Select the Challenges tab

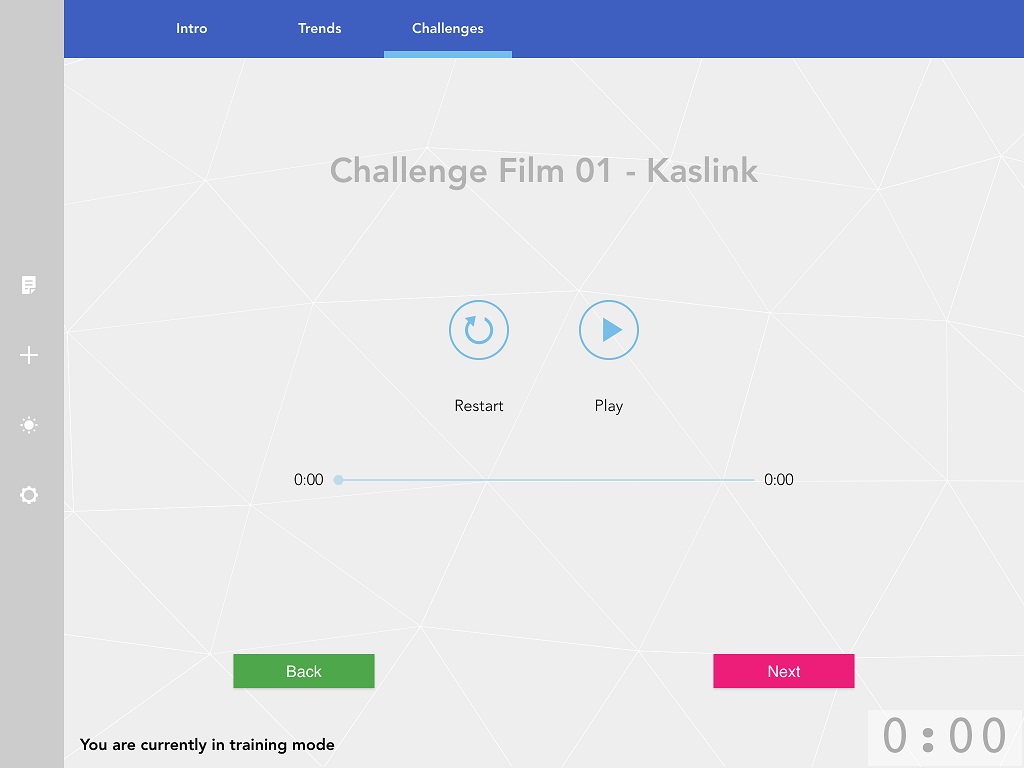(448, 28)
